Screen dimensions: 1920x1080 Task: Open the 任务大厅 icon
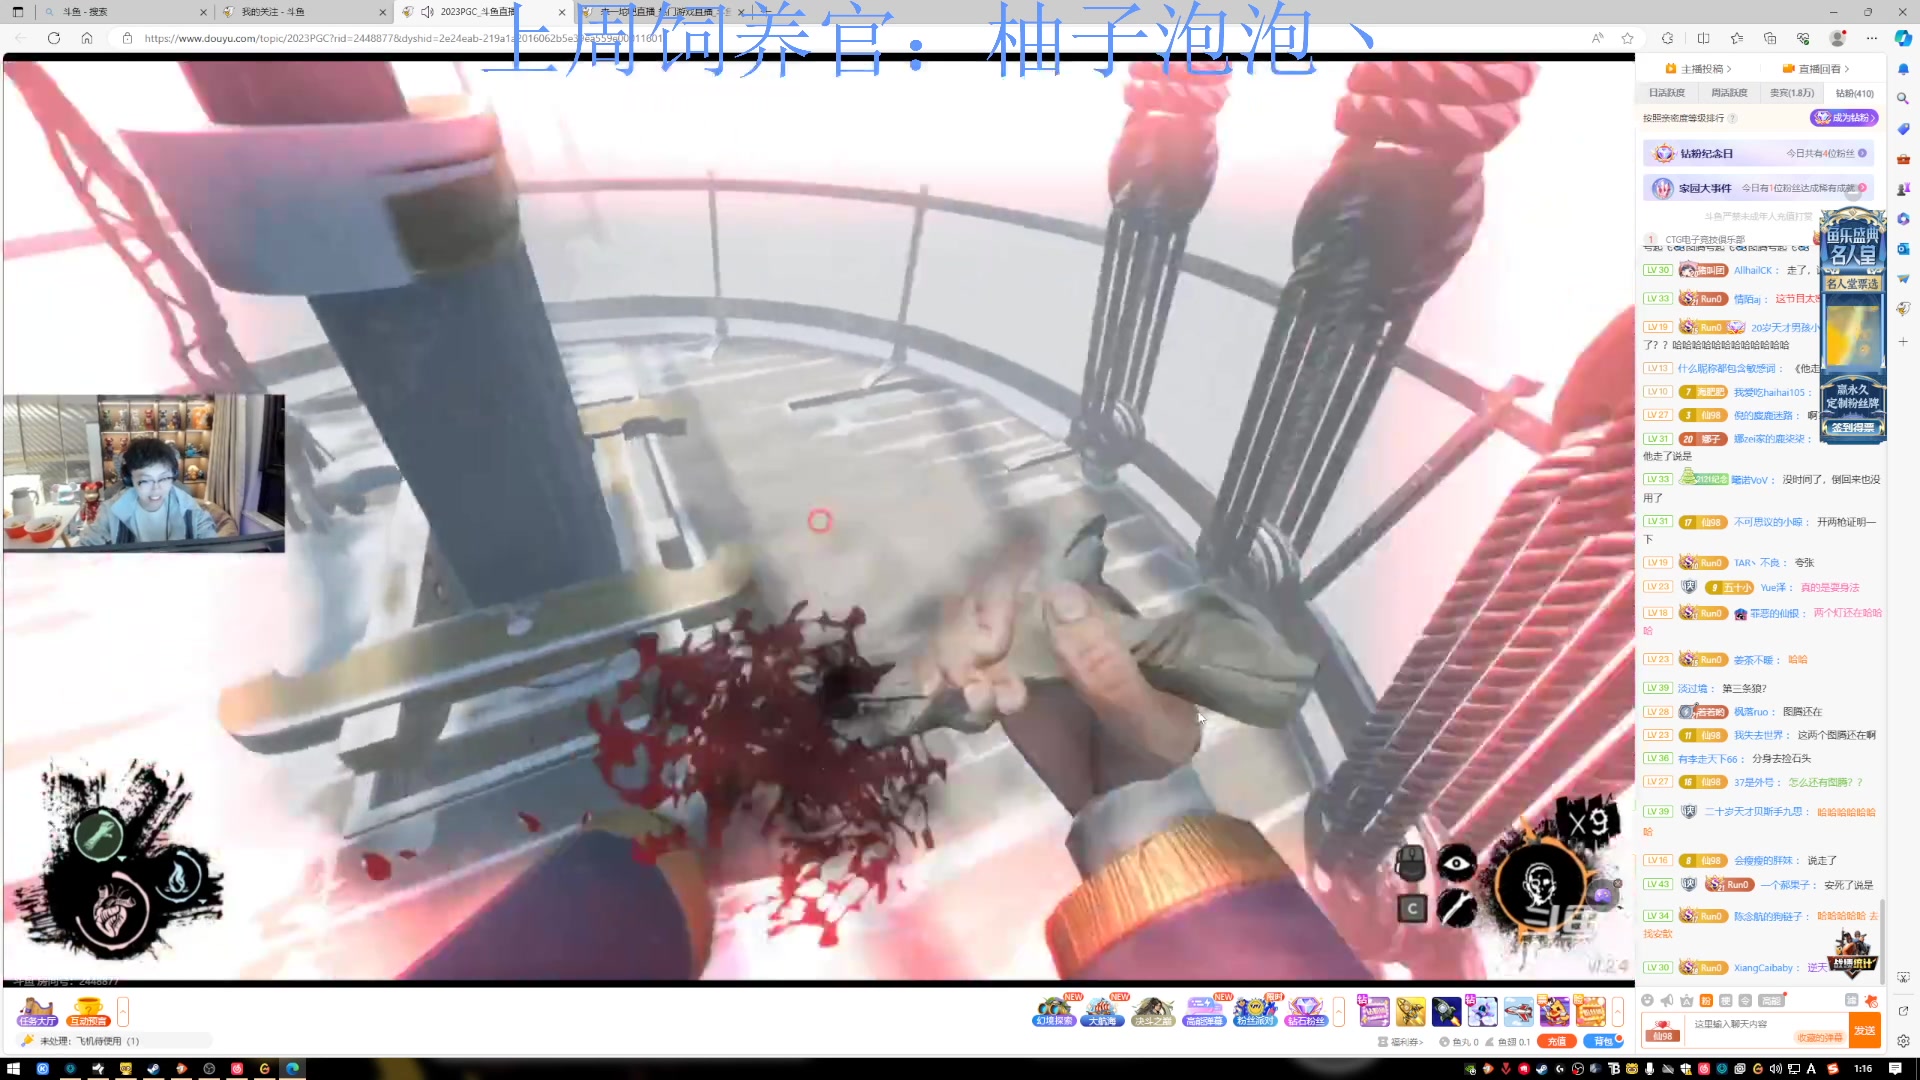pos(37,1012)
